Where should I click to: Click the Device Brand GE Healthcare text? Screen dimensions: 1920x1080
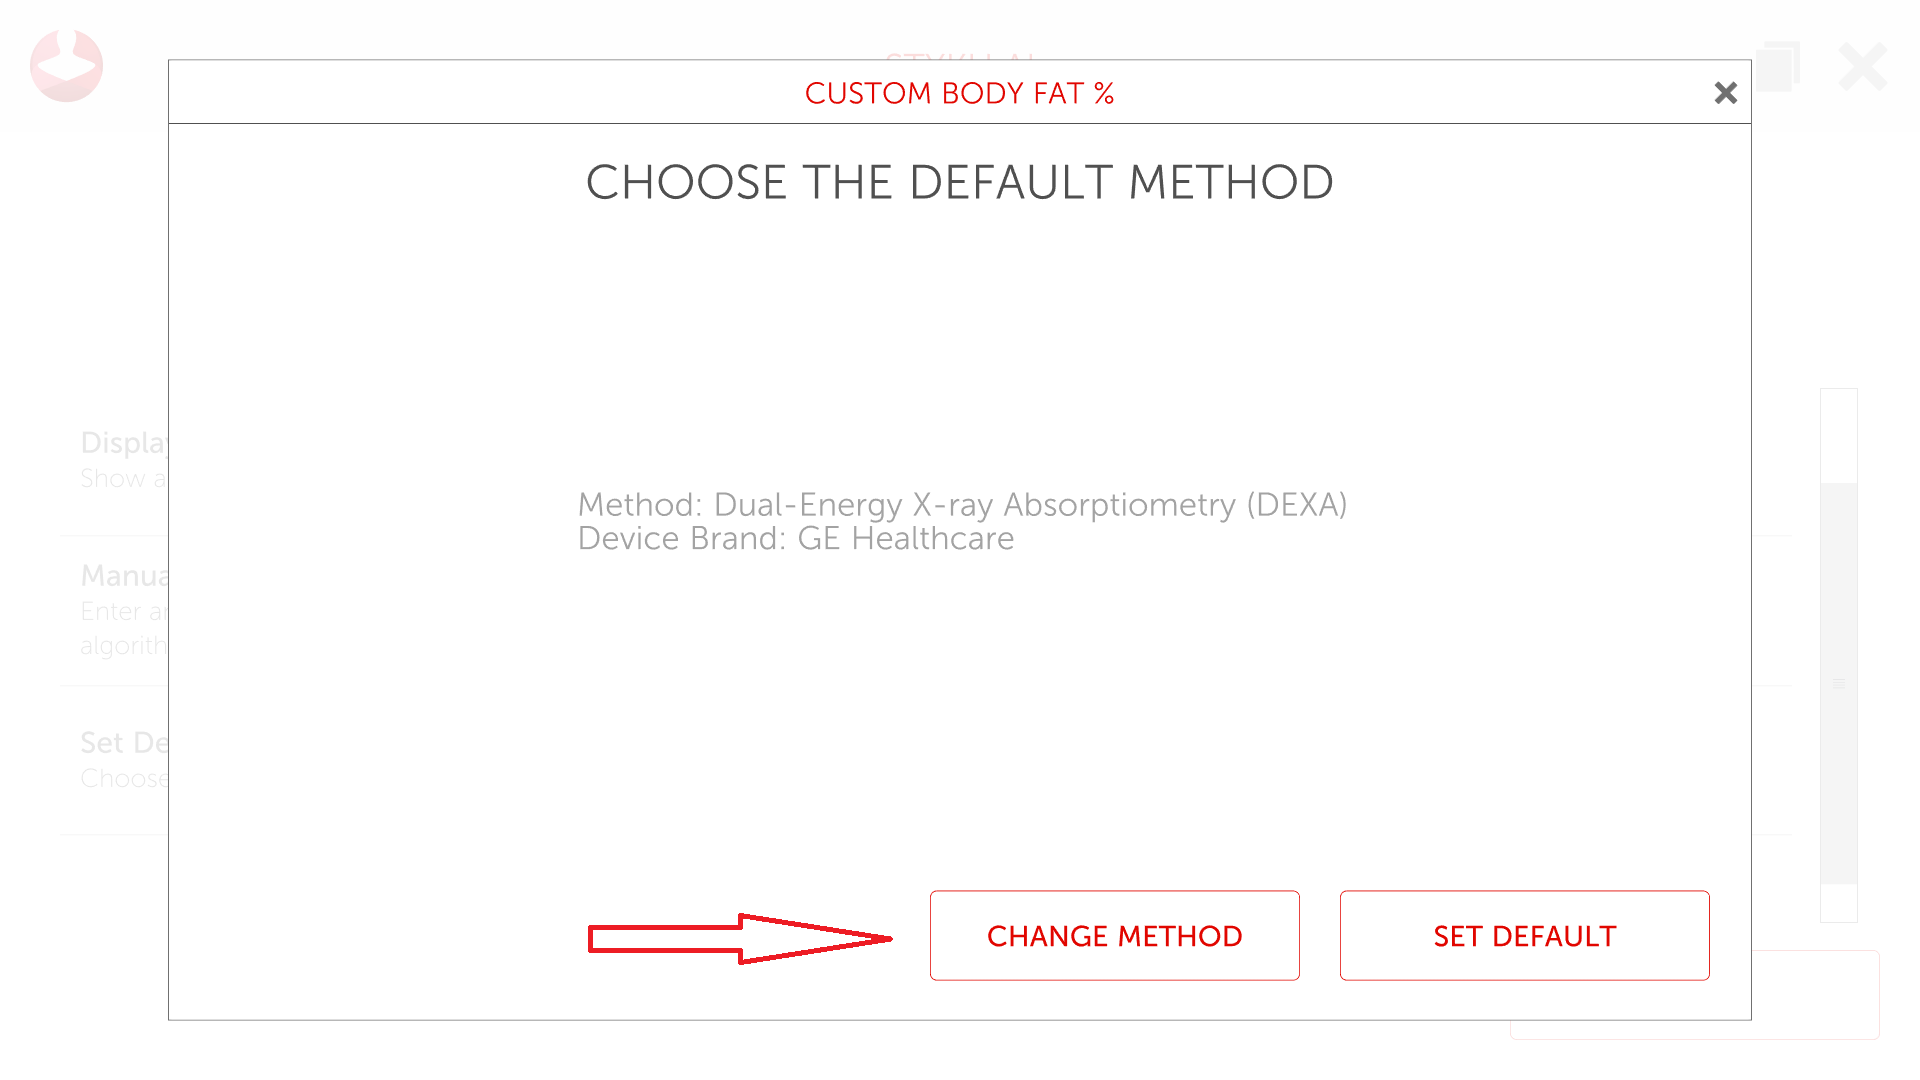pos(796,539)
